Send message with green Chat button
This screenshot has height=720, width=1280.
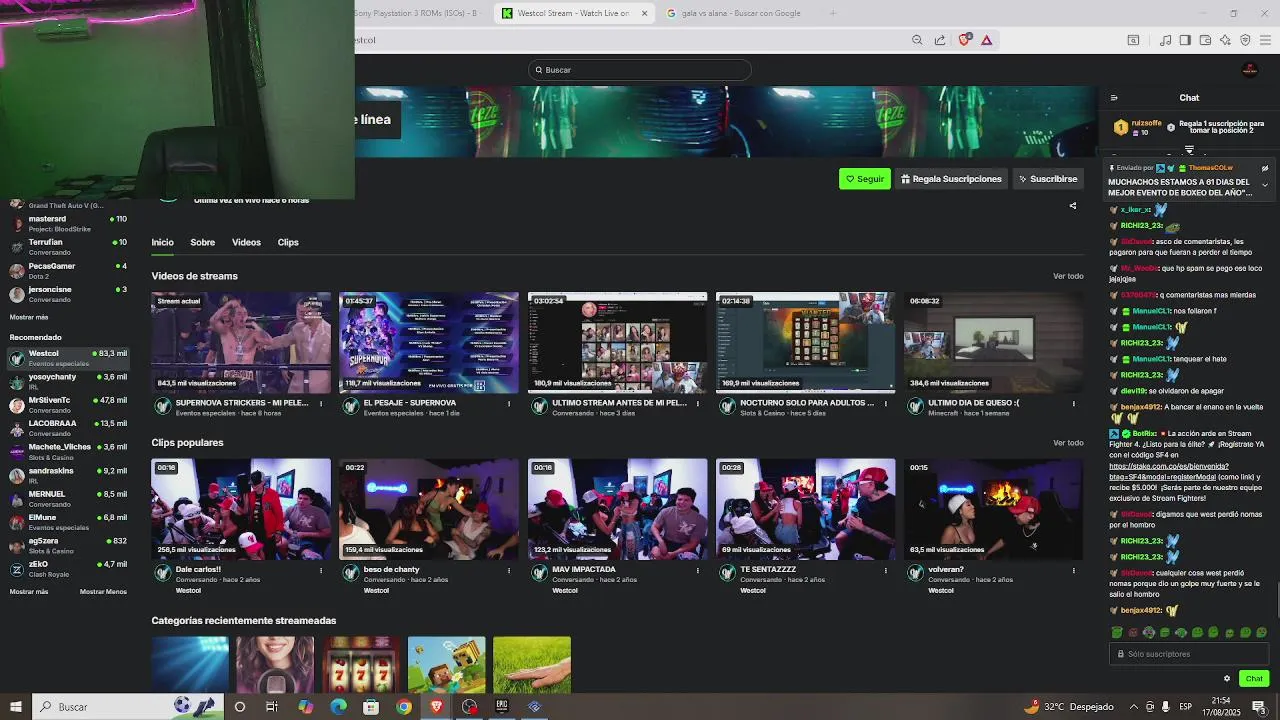[1254, 678]
